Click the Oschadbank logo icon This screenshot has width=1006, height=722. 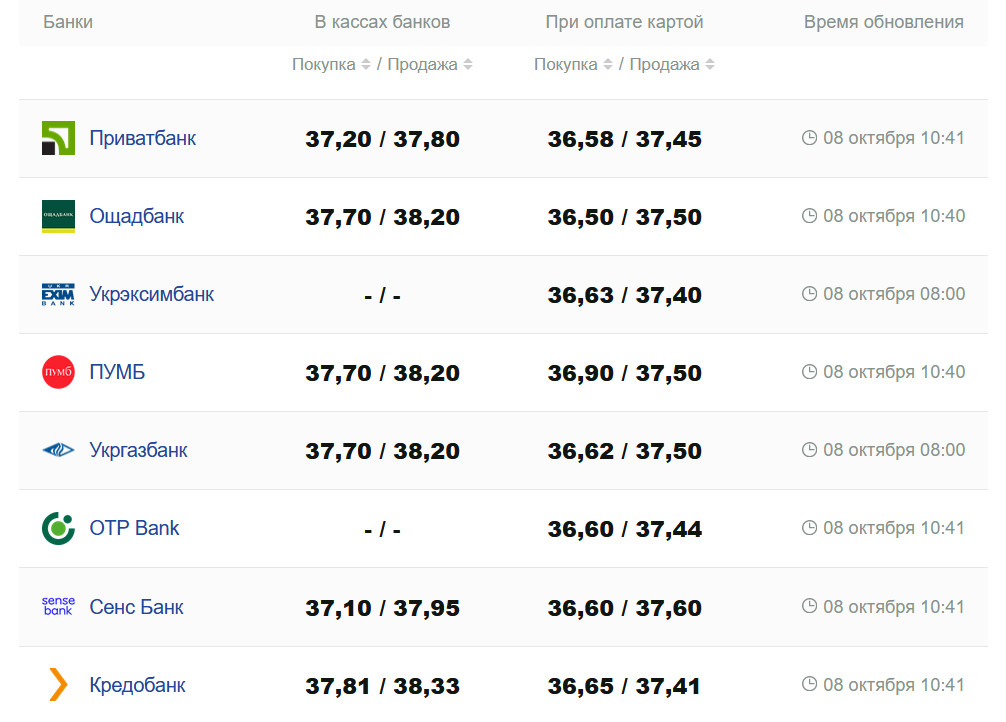tap(58, 216)
